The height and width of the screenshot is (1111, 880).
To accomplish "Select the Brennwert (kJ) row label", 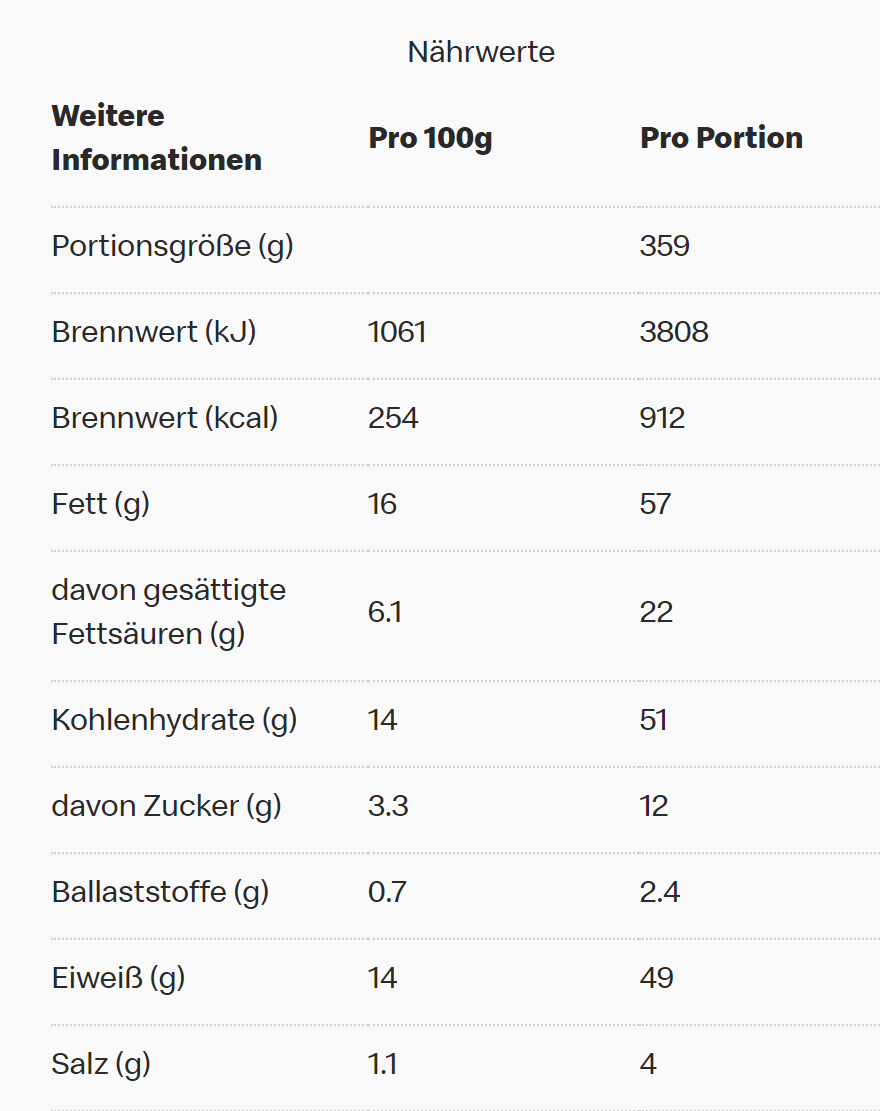I will coord(154,332).
